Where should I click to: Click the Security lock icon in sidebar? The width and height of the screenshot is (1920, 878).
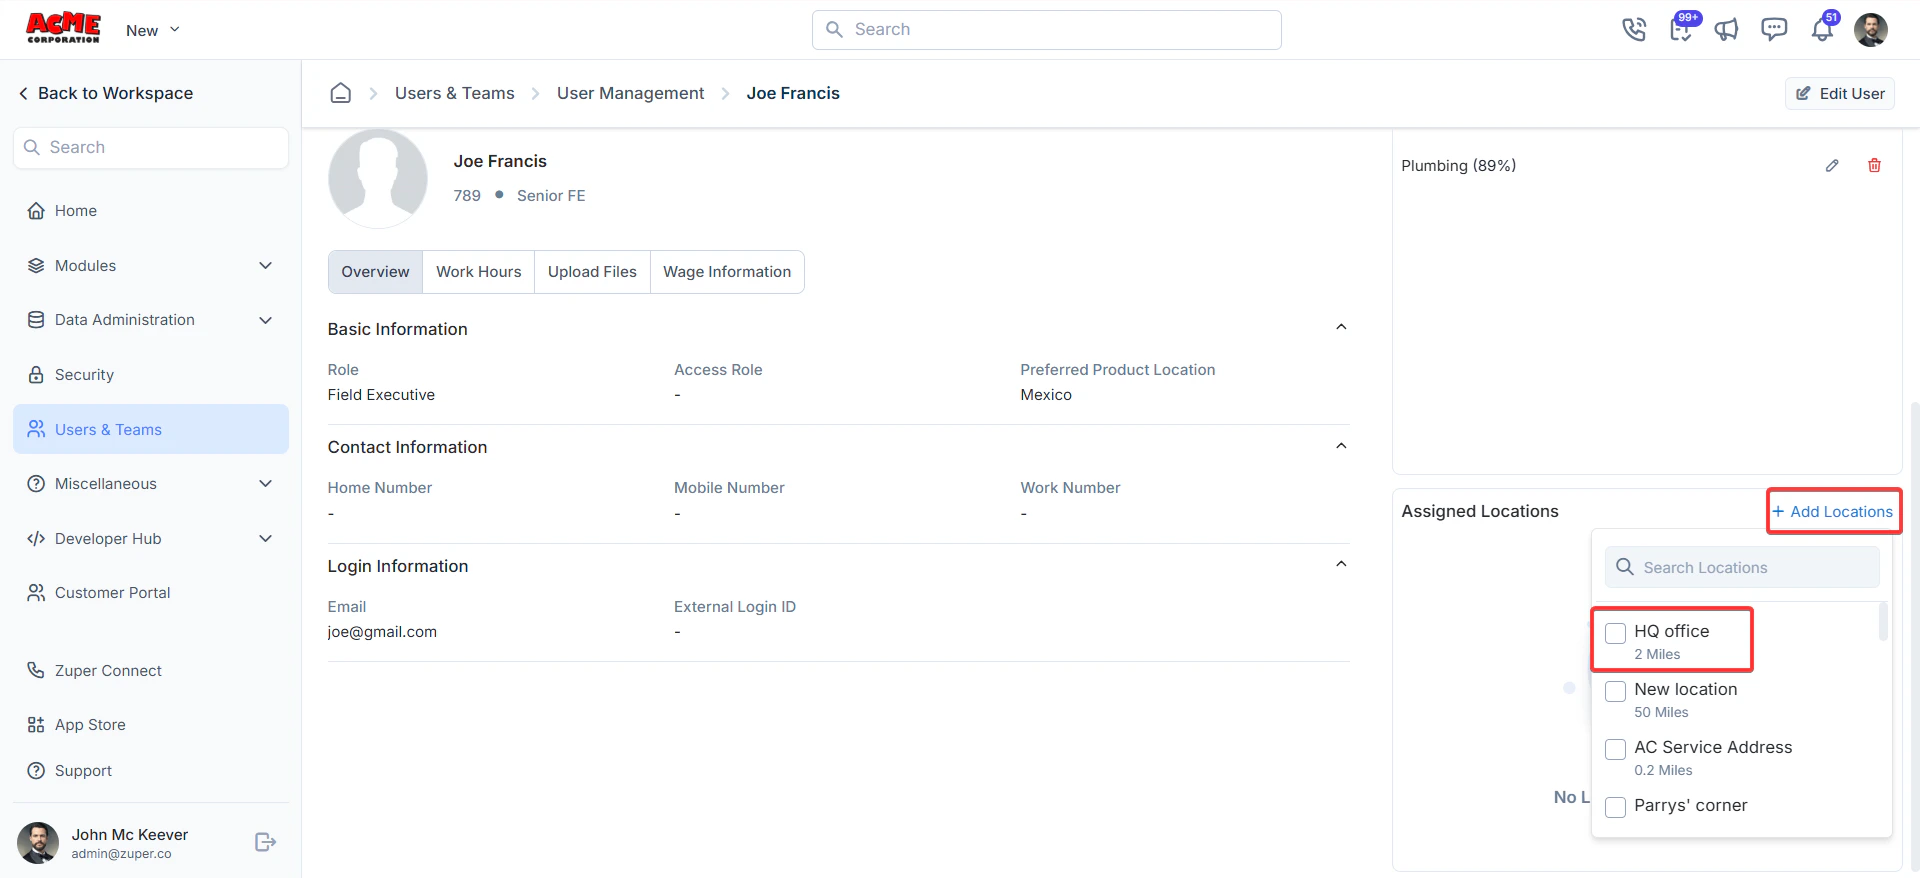(36, 375)
